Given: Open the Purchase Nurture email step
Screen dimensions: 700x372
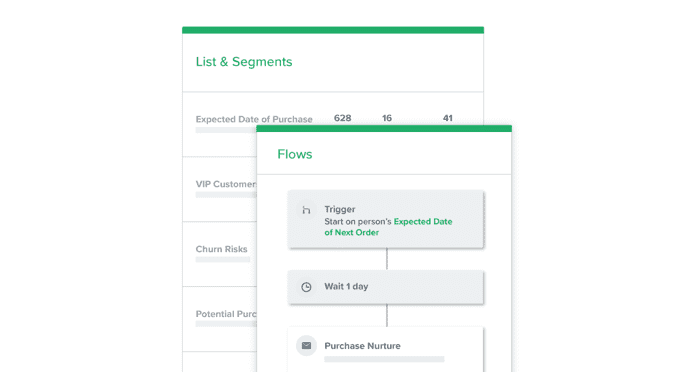Looking at the screenshot, I should [386, 349].
